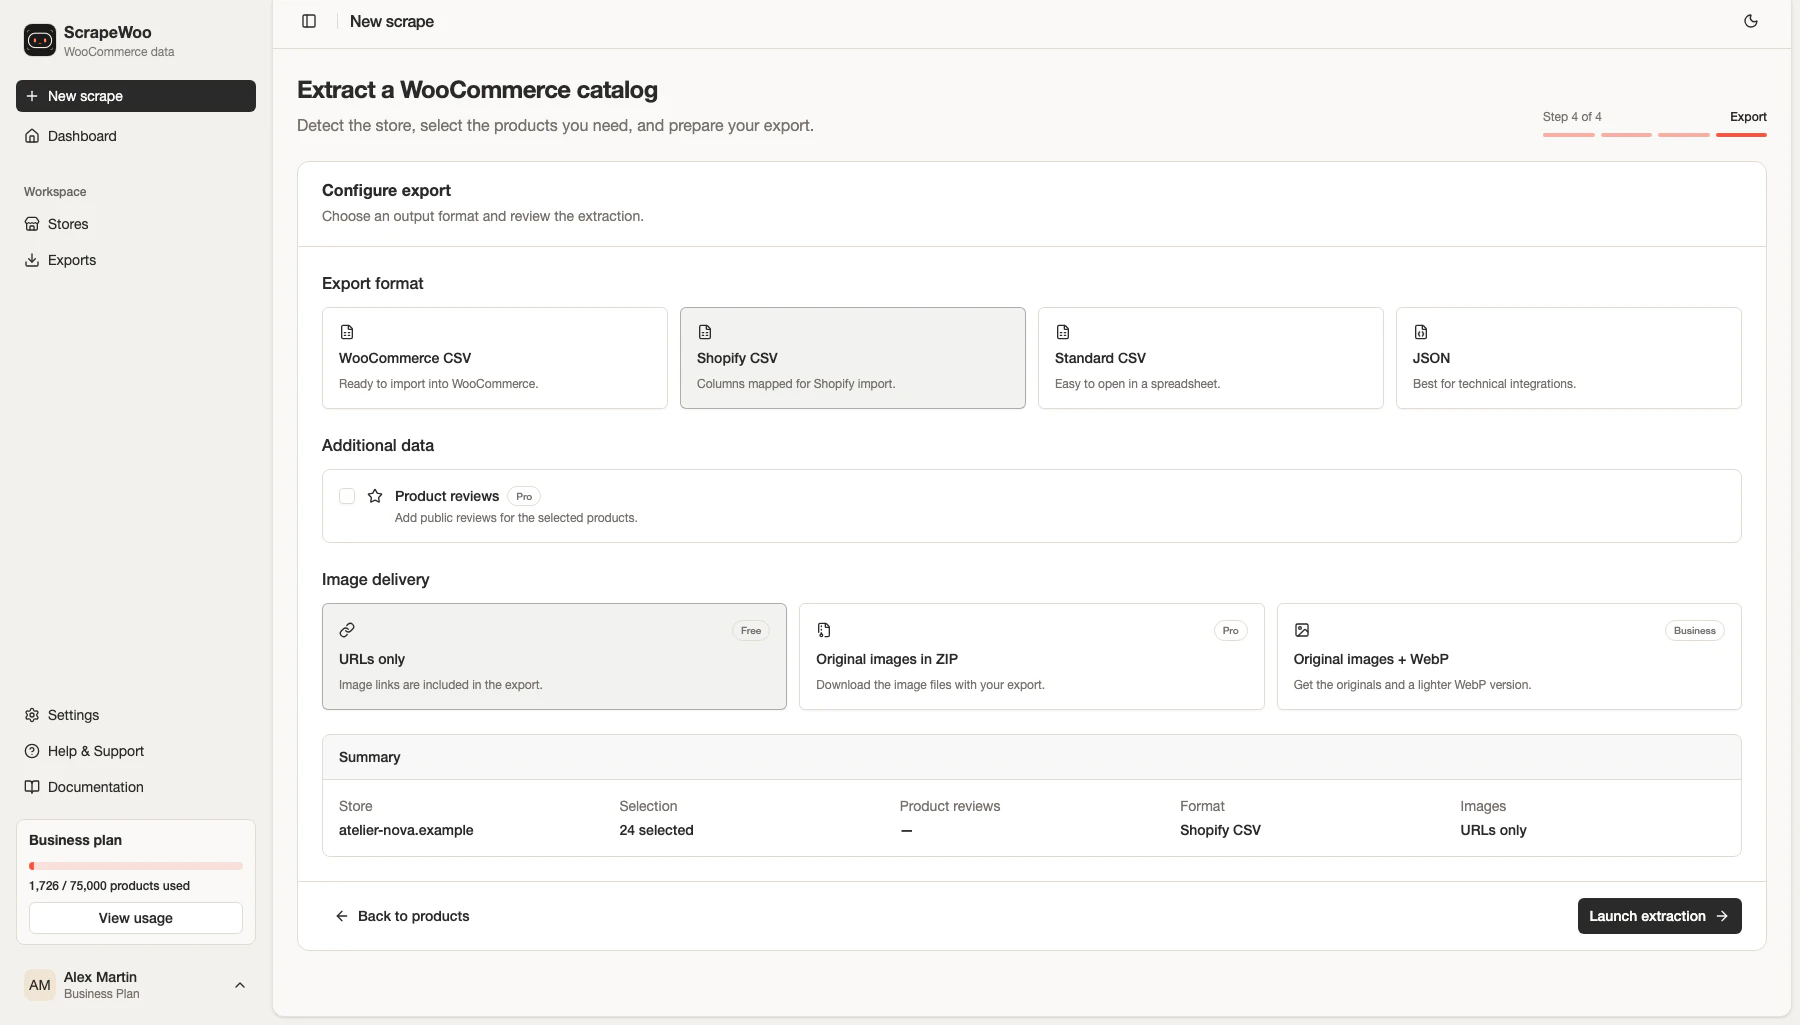Click the Pro badge on ZIP card
The width and height of the screenshot is (1800, 1025).
pyautogui.click(x=1230, y=630)
